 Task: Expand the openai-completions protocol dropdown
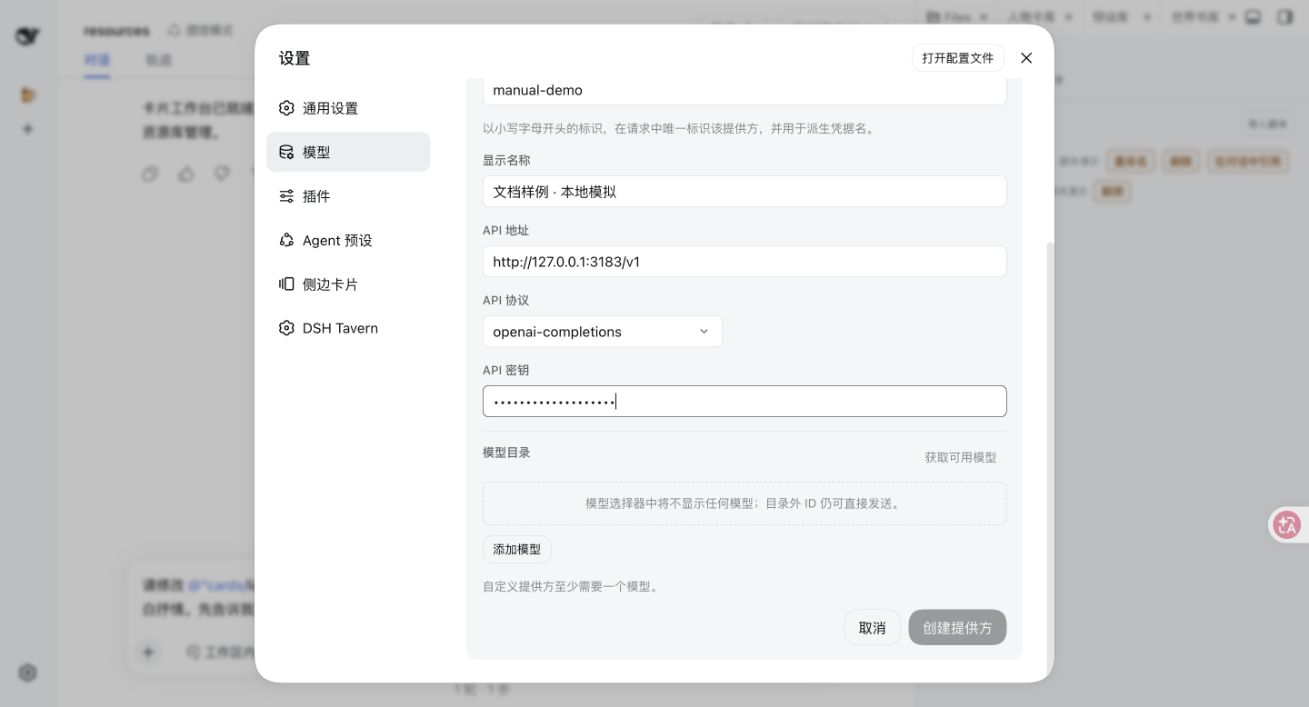tap(602, 332)
